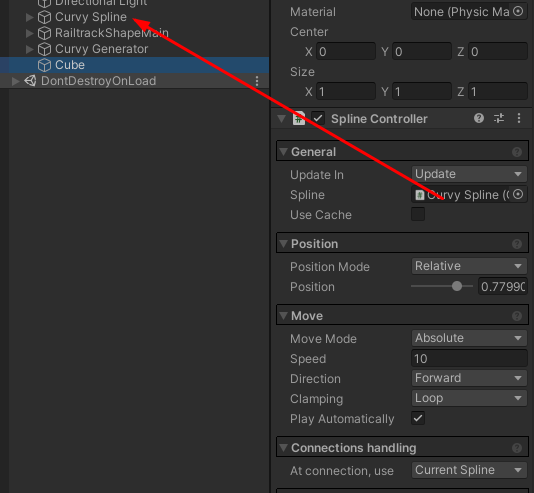Image resolution: width=534 pixels, height=493 pixels.
Task: Open Physic Material object picker
Action: pyautogui.click(x=518, y=12)
